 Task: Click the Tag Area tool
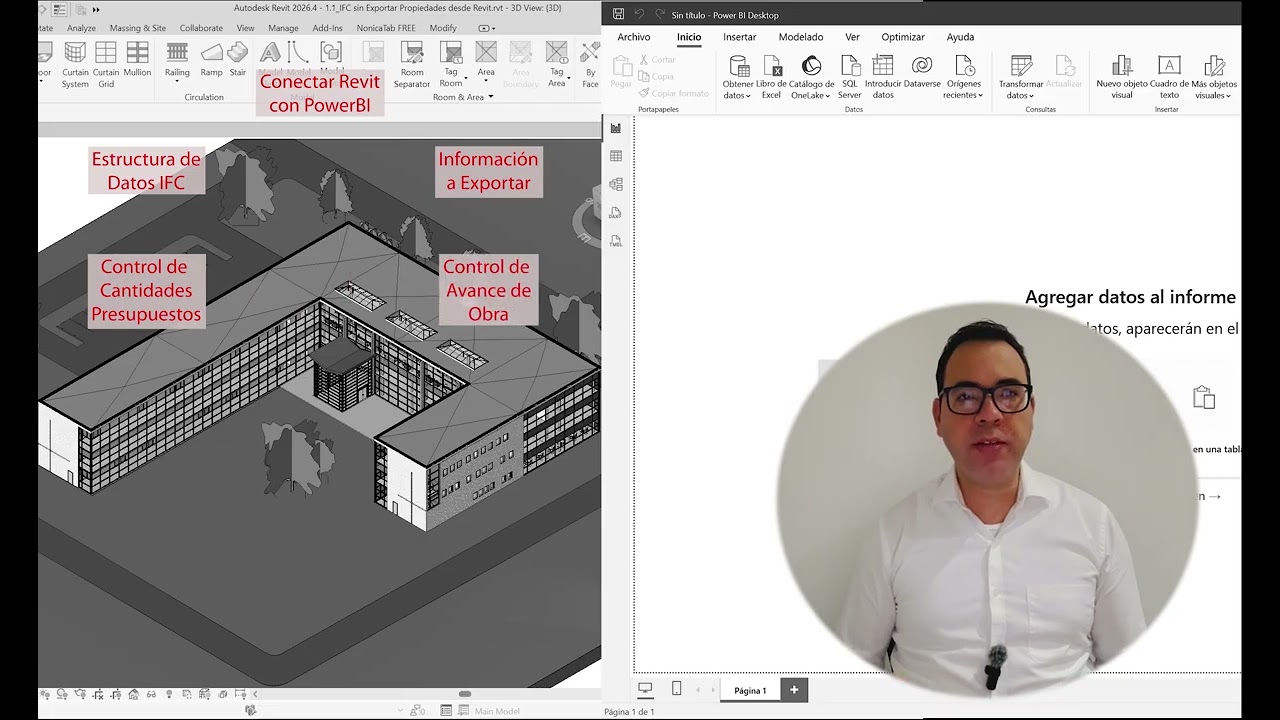[x=557, y=65]
